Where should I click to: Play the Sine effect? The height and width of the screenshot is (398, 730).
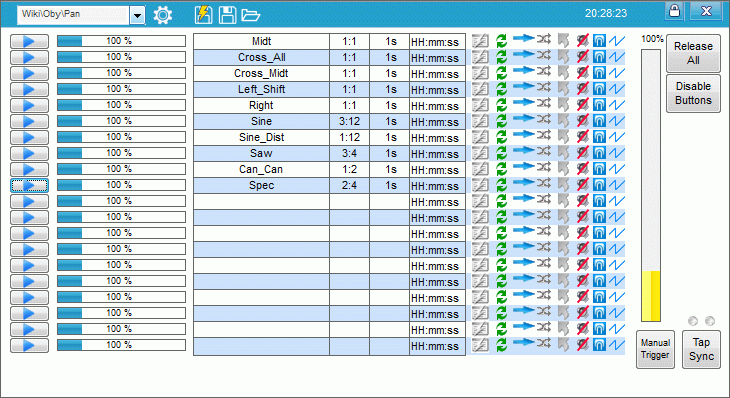point(29,121)
